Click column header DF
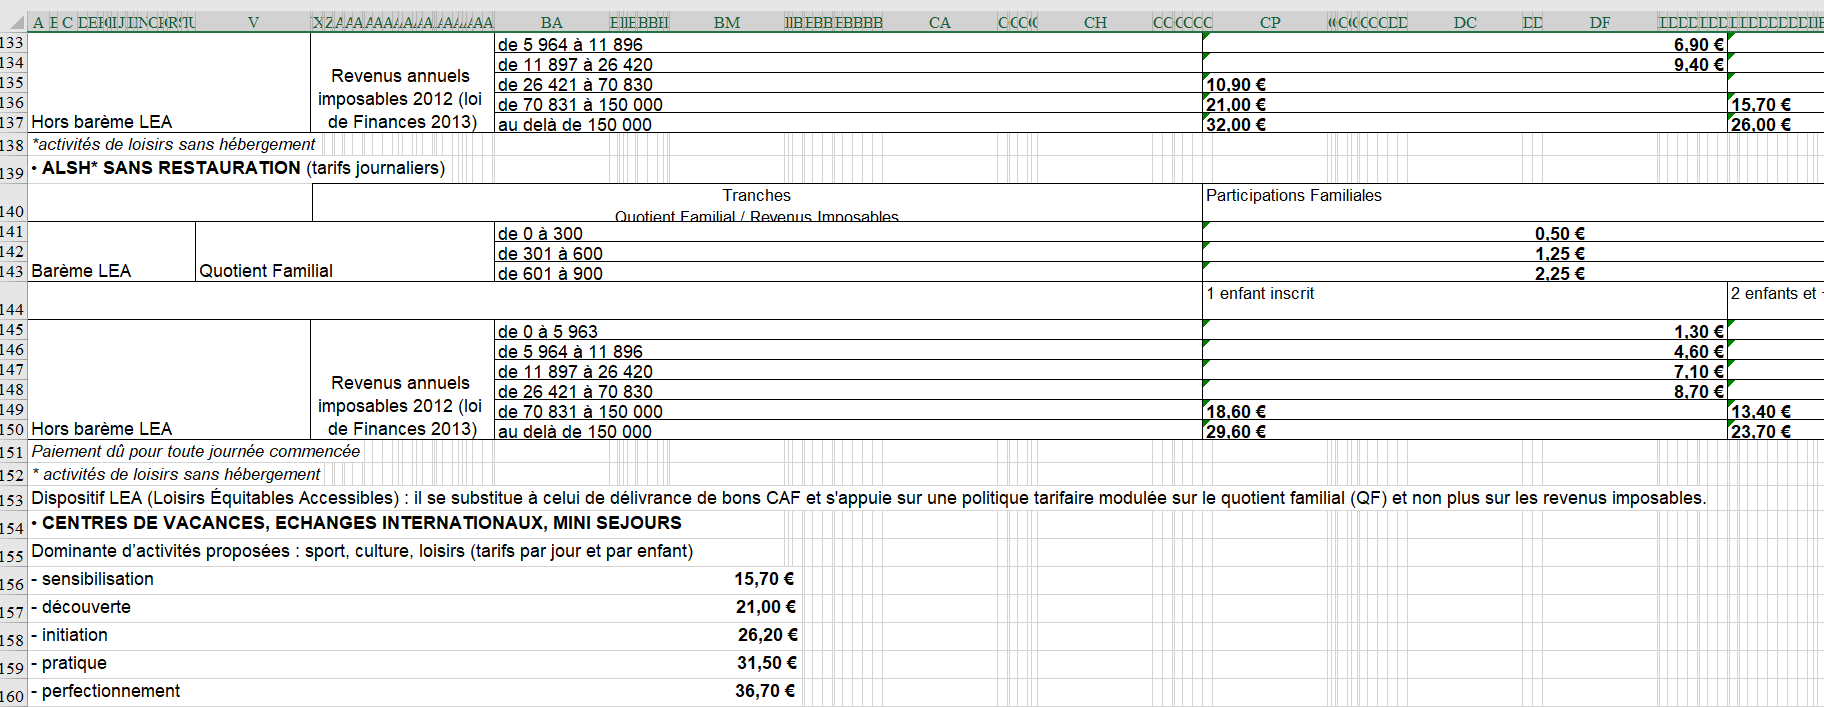This screenshot has width=1824, height=707. [1599, 22]
